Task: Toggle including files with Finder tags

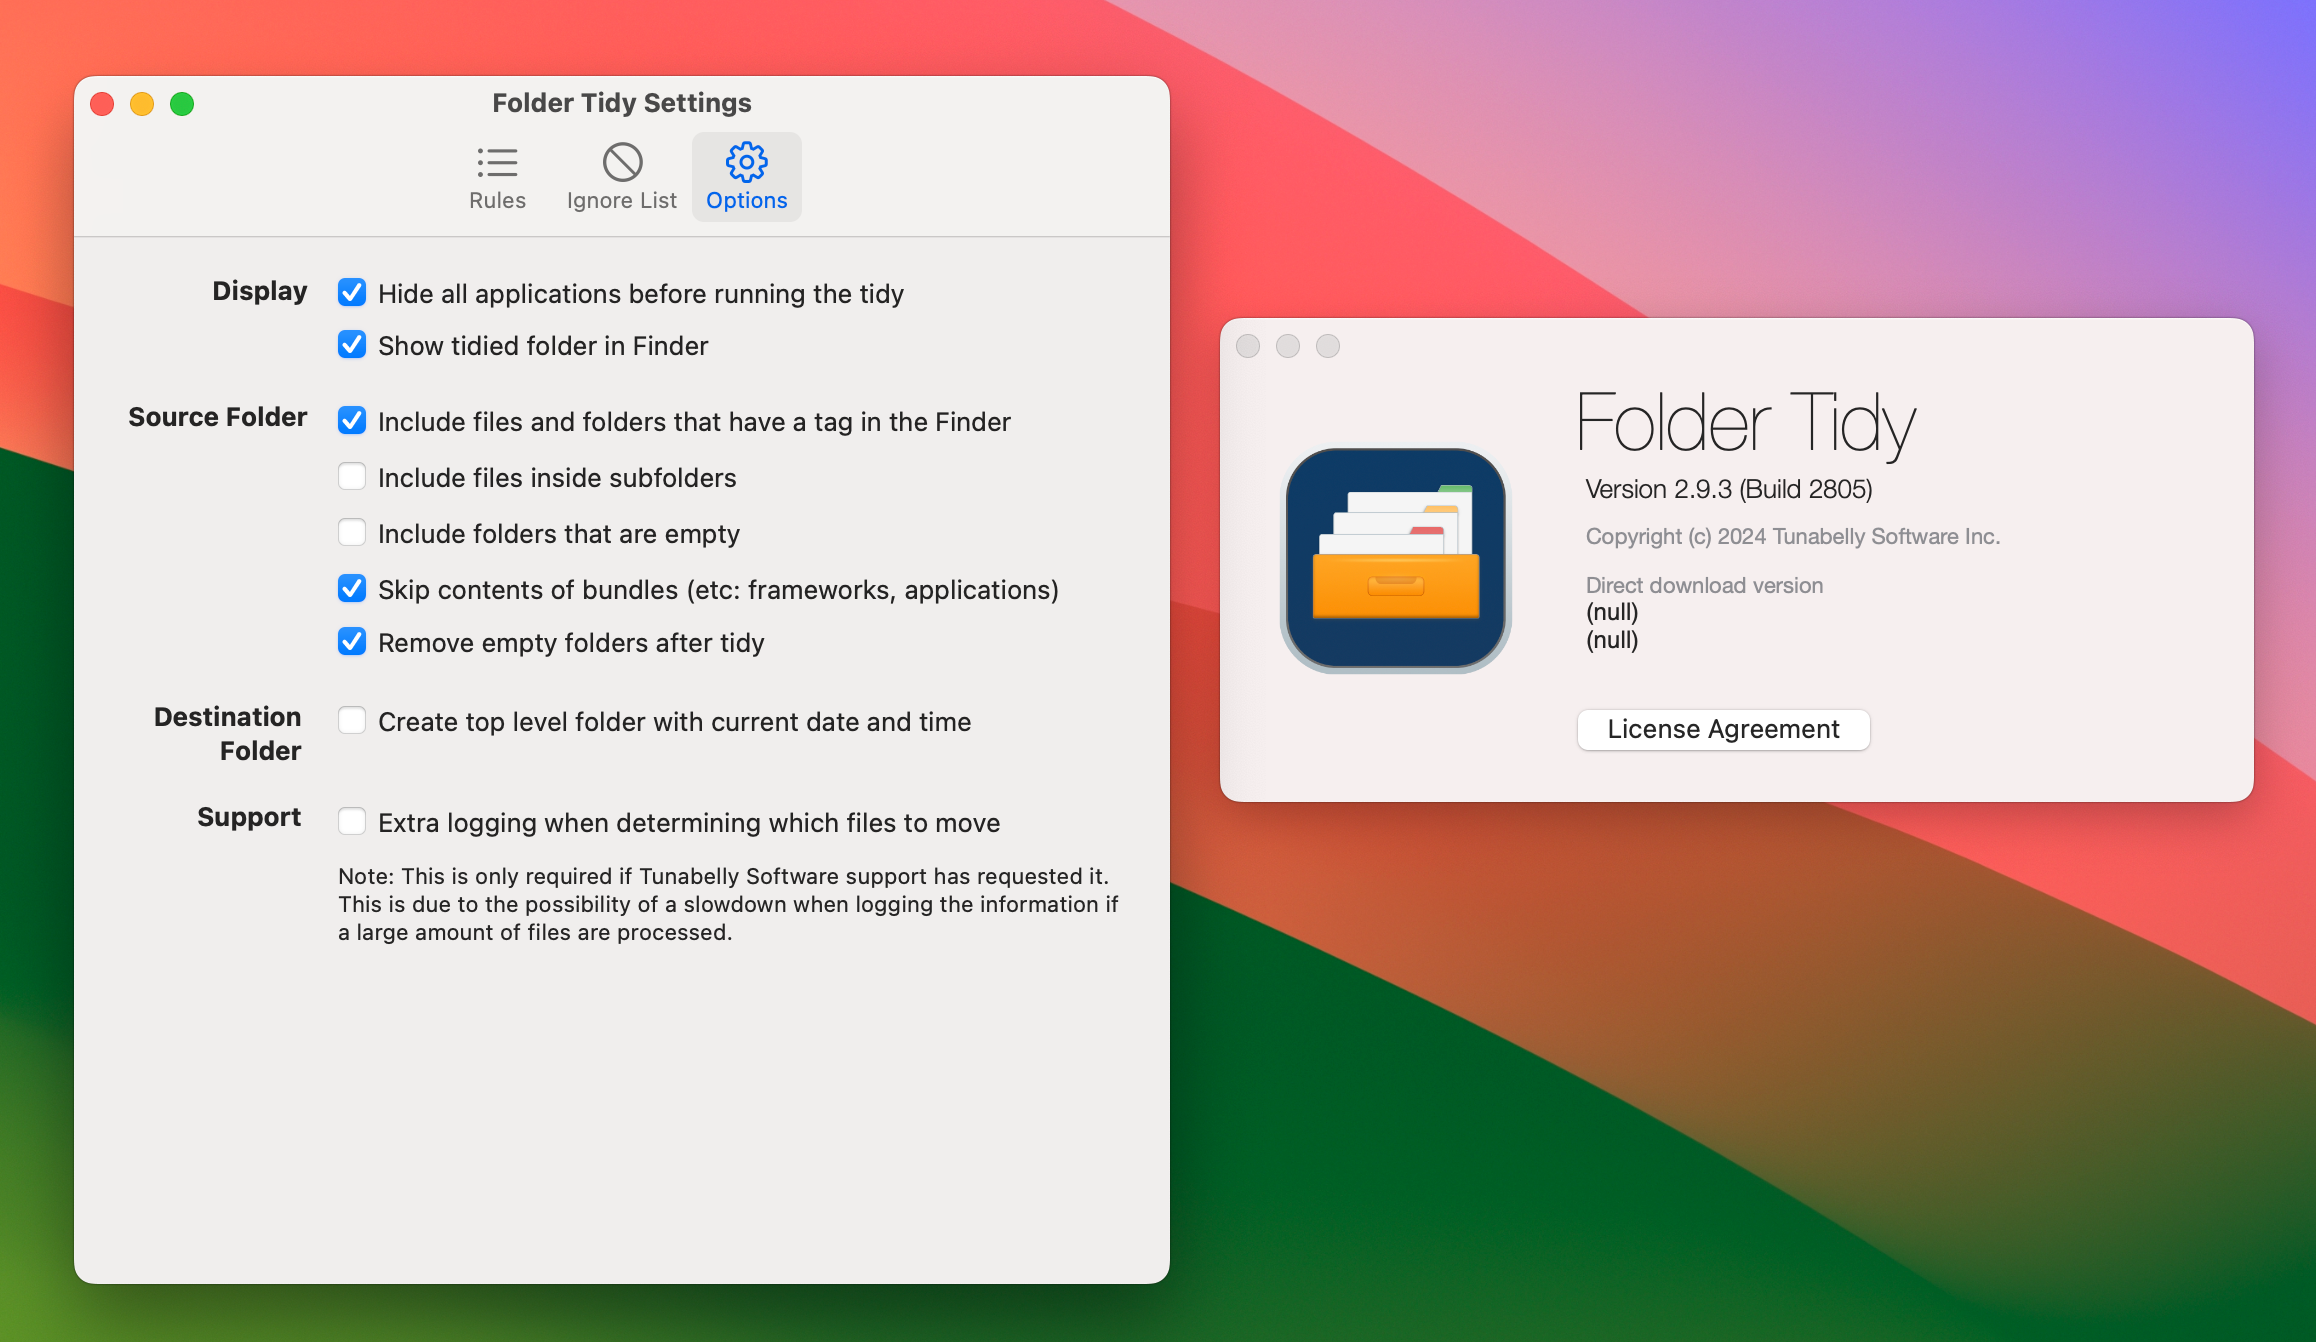Action: click(x=352, y=421)
